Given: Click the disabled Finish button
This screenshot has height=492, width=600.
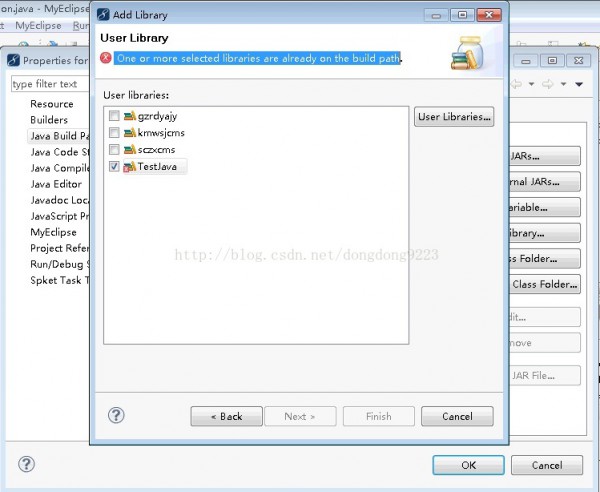Looking at the screenshot, I should tap(378, 416).
